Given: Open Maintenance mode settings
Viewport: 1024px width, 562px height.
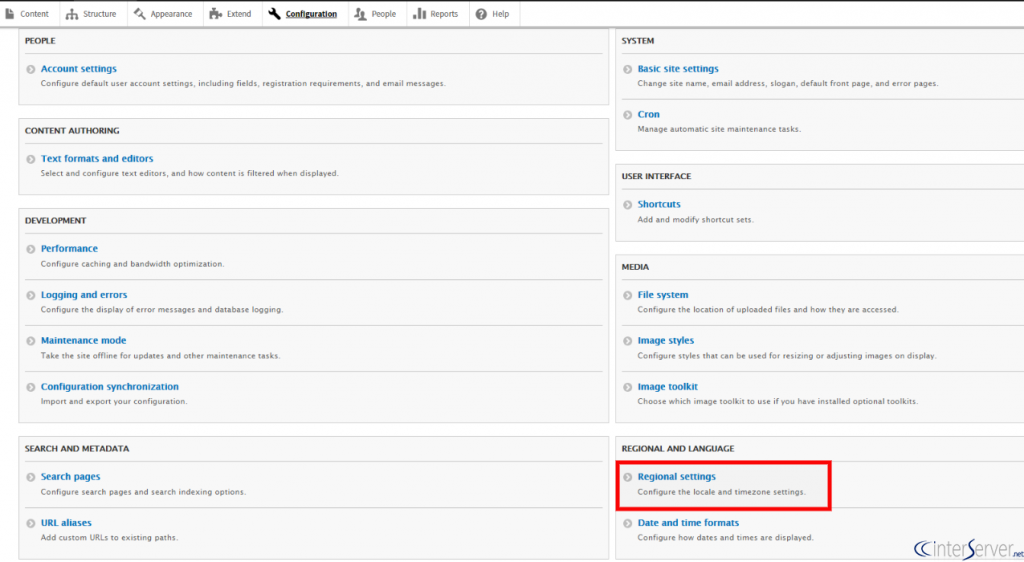Looking at the screenshot, I should click(84, 341).
